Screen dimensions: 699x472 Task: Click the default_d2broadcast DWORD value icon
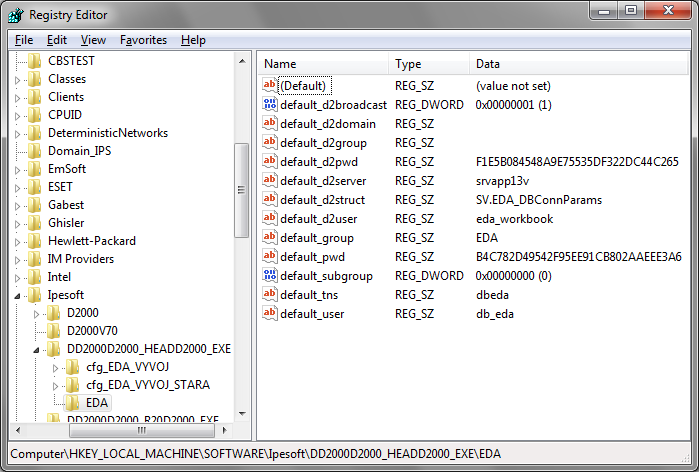coord(269,105)
